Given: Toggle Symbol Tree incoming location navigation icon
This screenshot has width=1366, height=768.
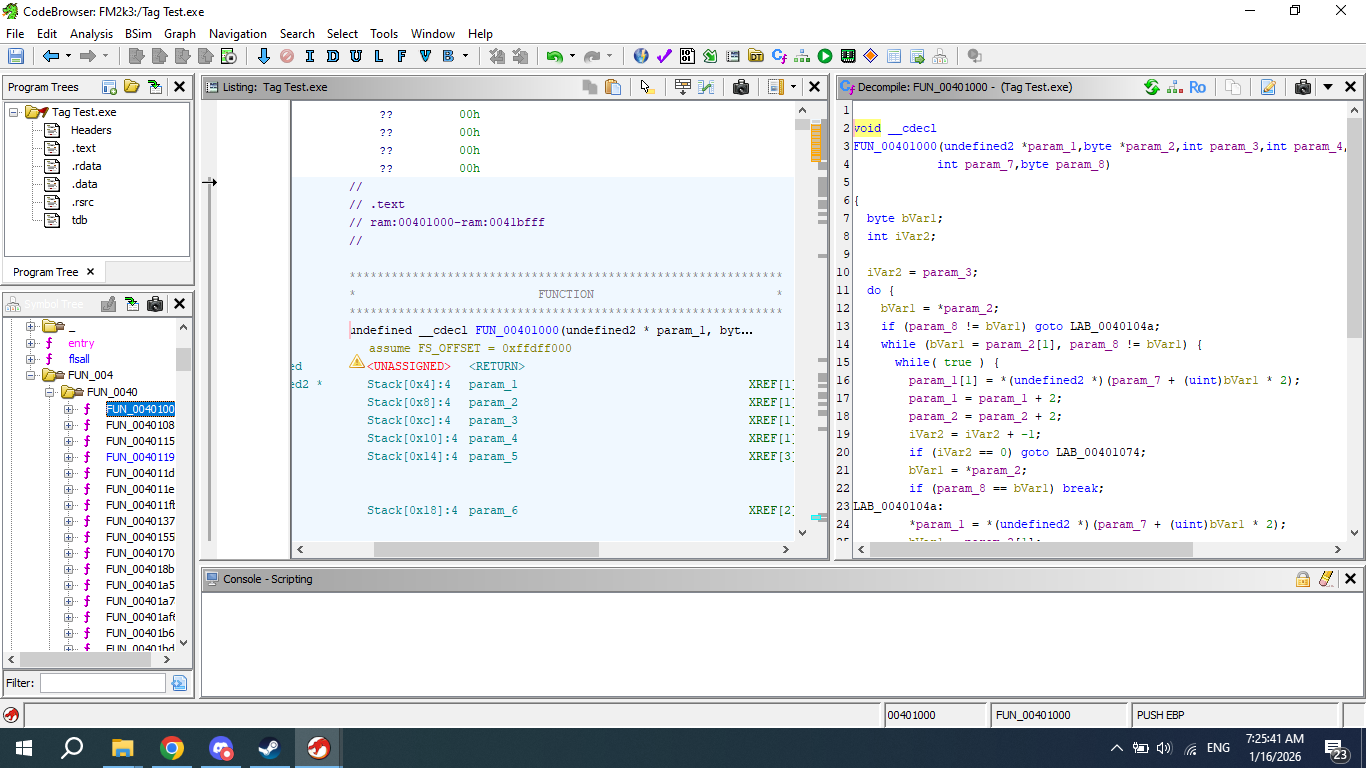Looking at the screenshot, I should 132,304.
